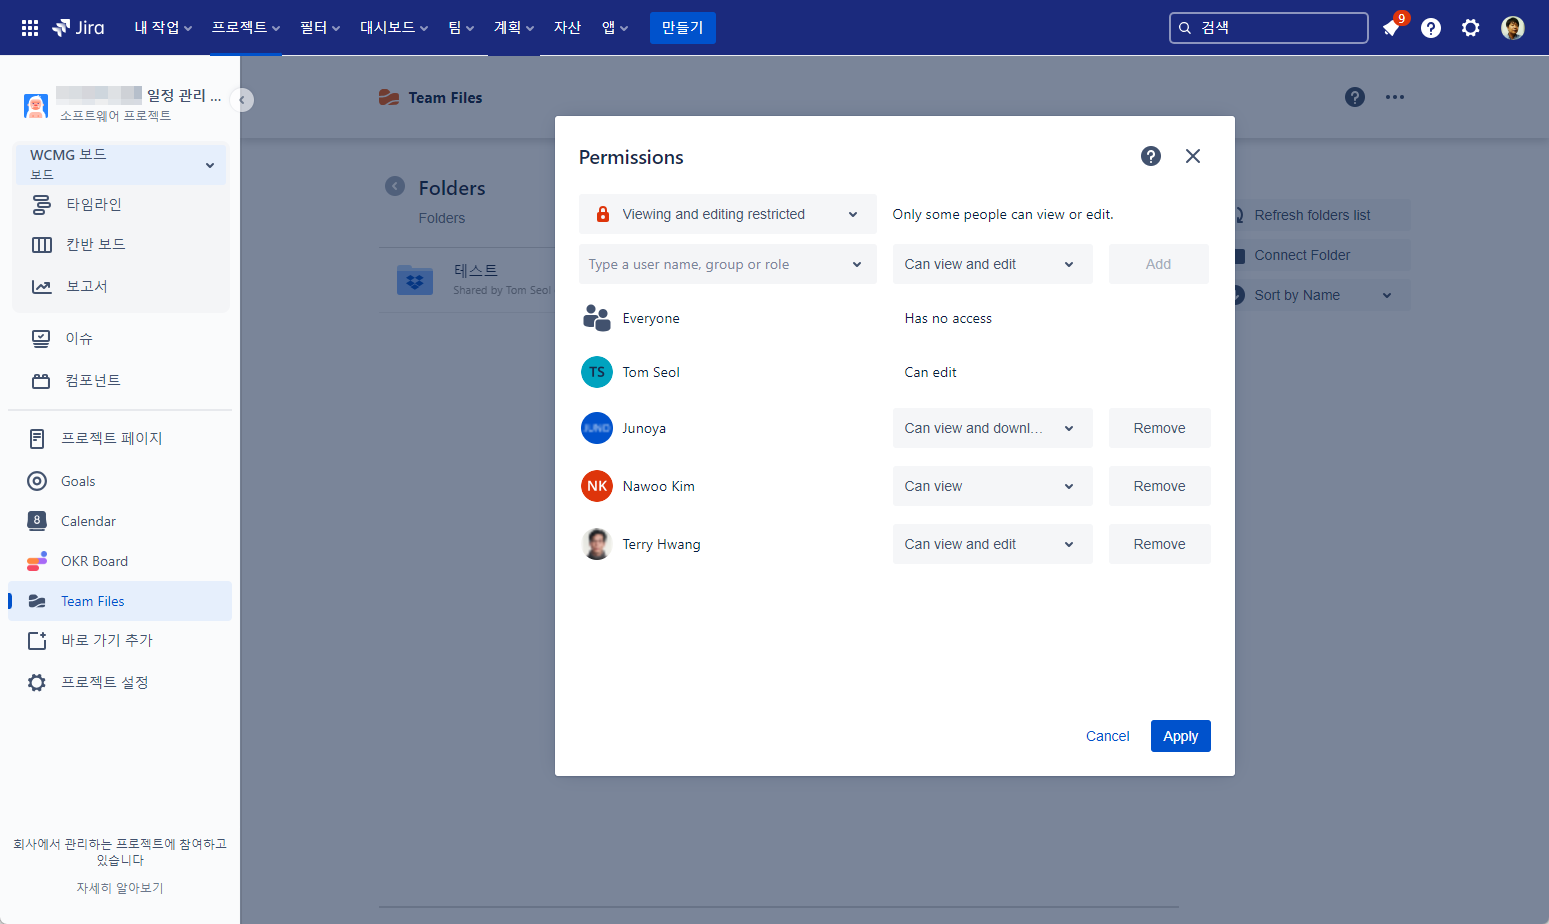Open the 대시보드 menu
This screenshot has height=924, width=1549.
pyautogui.click(x=393, y=28)
